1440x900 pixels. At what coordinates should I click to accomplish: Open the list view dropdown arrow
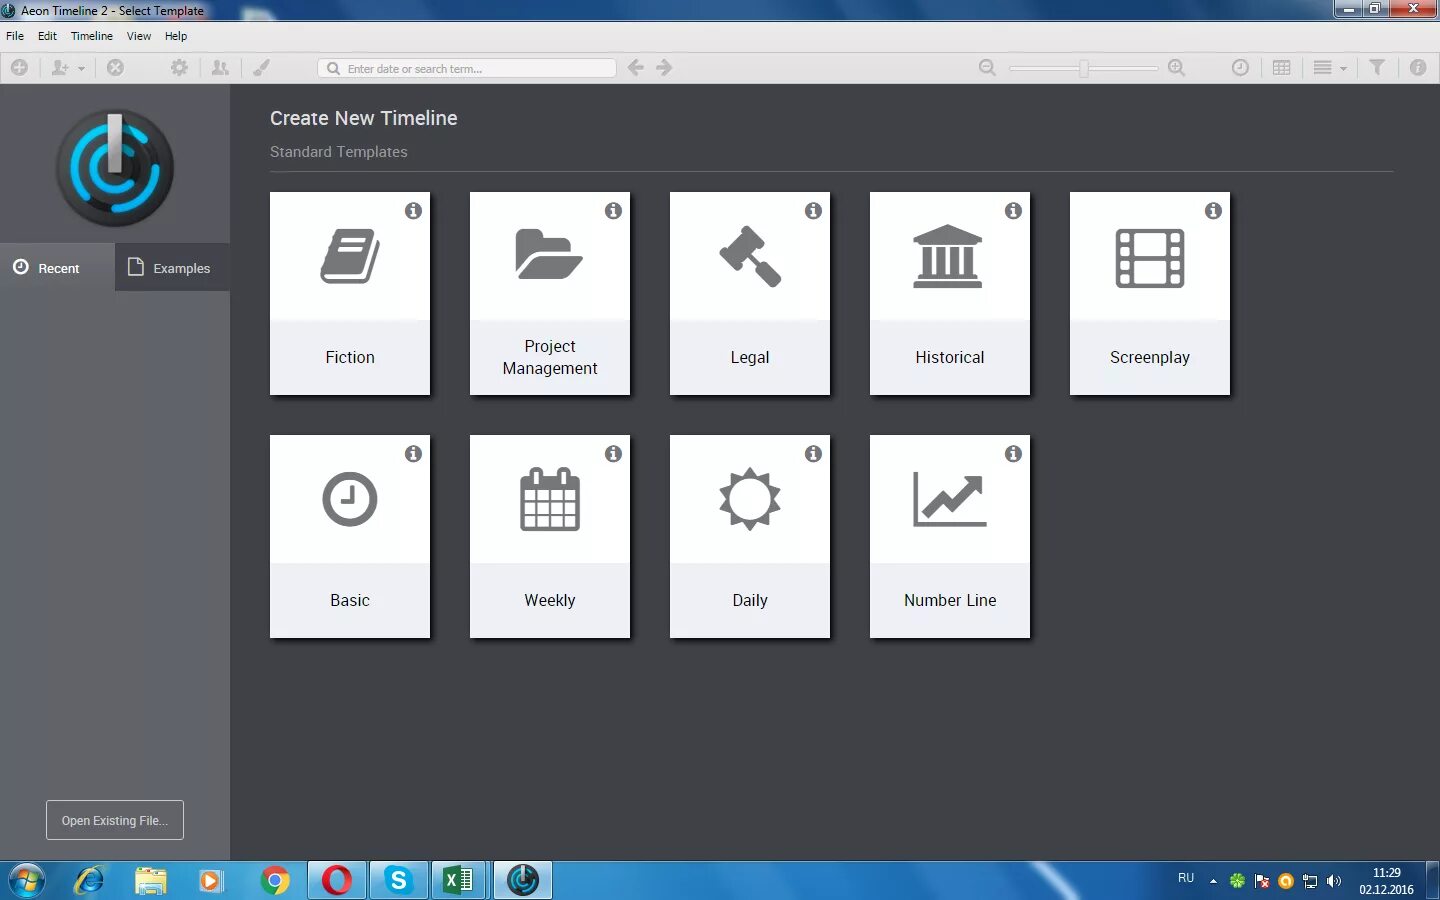(x=1343, y=69)
